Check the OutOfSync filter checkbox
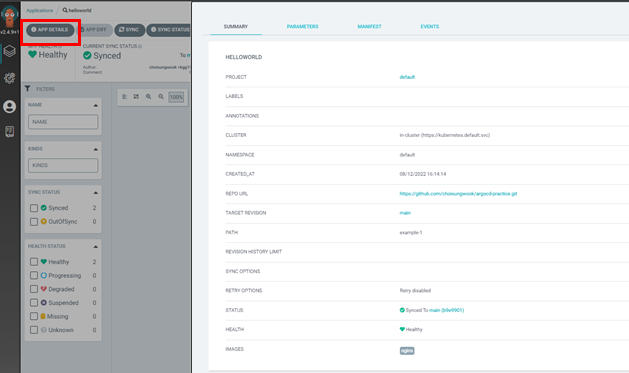The height and width of the screenshot is (373, 629). tap(34, 221)
